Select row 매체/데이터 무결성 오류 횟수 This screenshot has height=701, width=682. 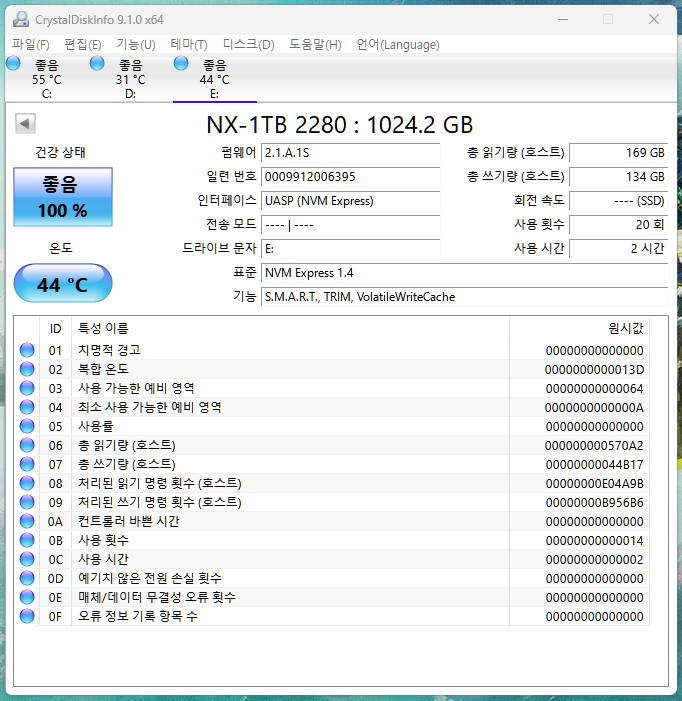coord(332,597)
